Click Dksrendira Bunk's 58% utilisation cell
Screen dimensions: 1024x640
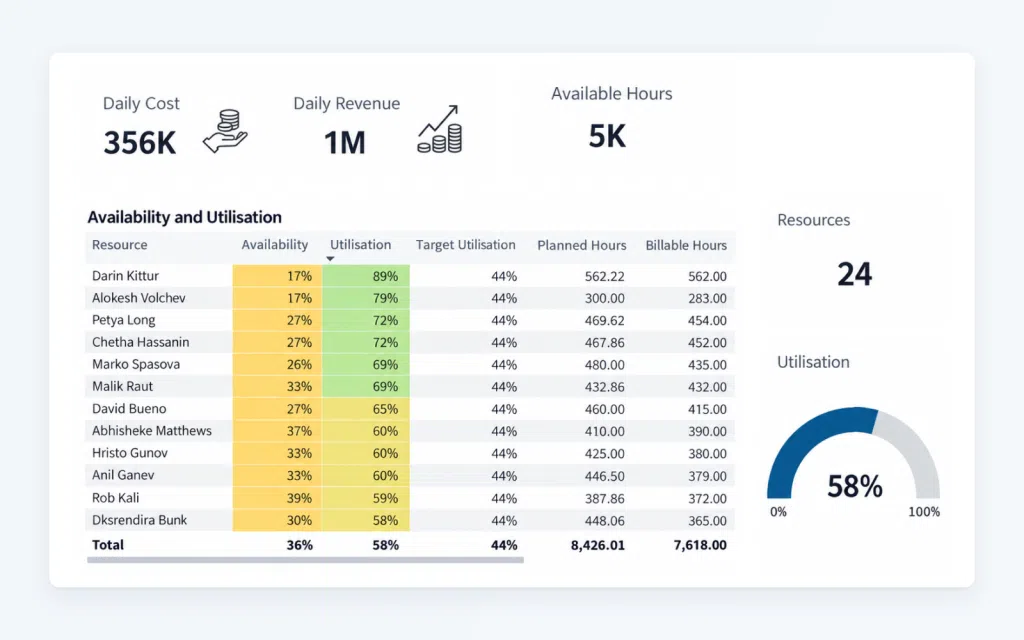[x=366, y=520]
